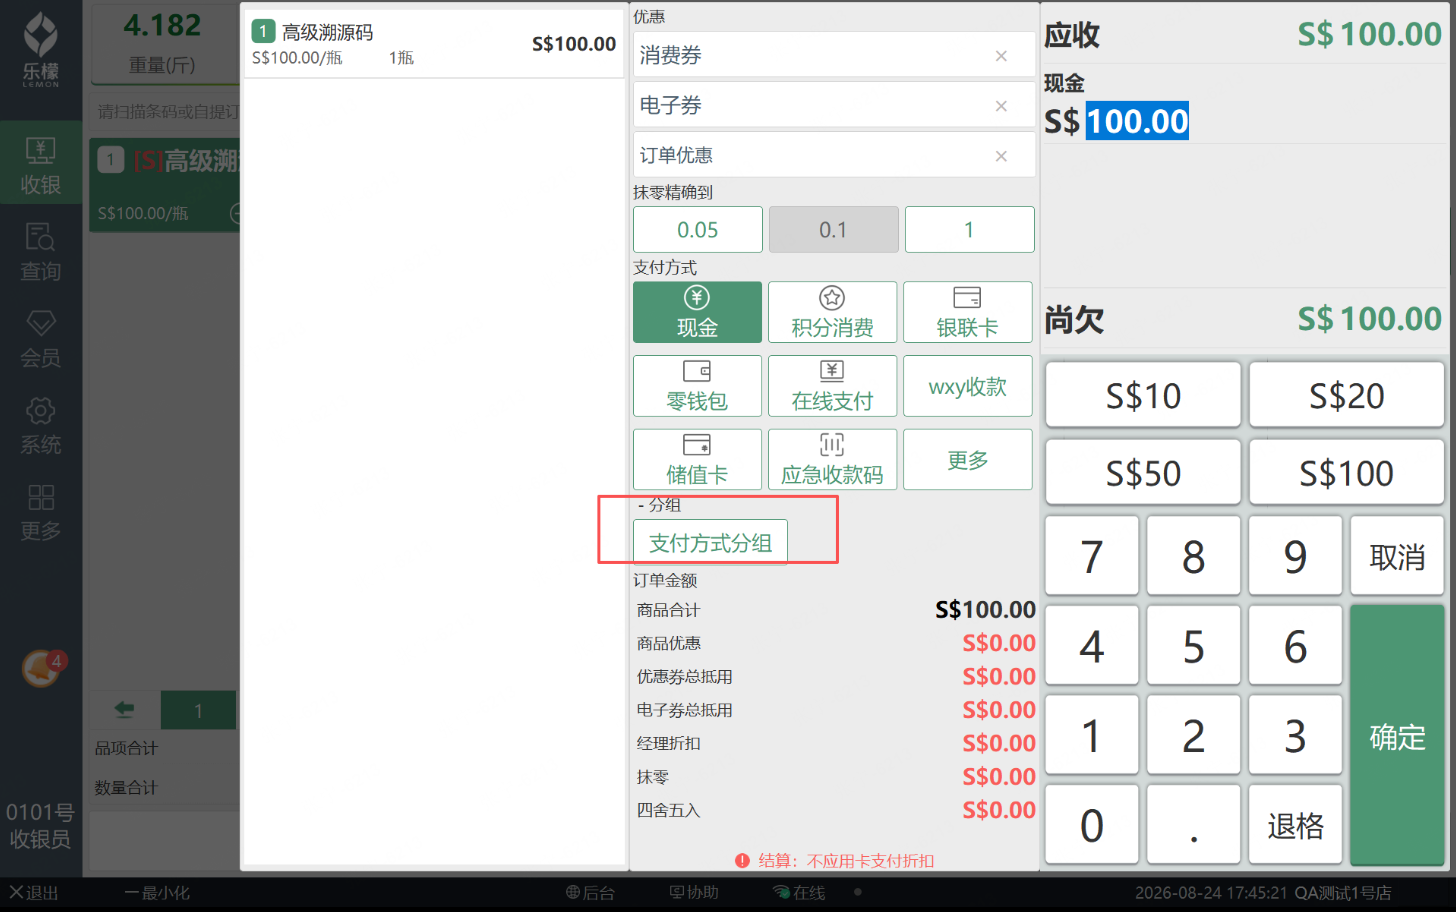Set rounding precision to 1

coord(969,230)
